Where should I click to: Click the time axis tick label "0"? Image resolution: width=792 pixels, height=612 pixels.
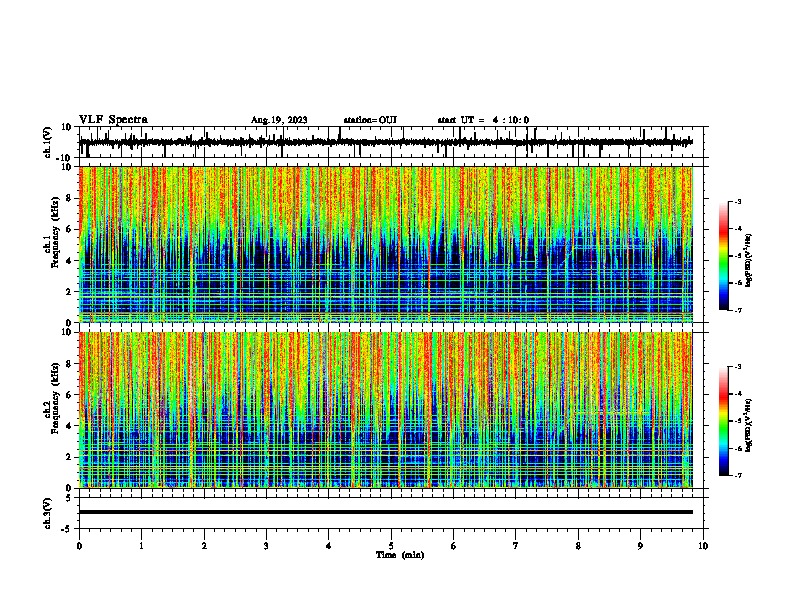pyautogui.click(x=79, y=546)
